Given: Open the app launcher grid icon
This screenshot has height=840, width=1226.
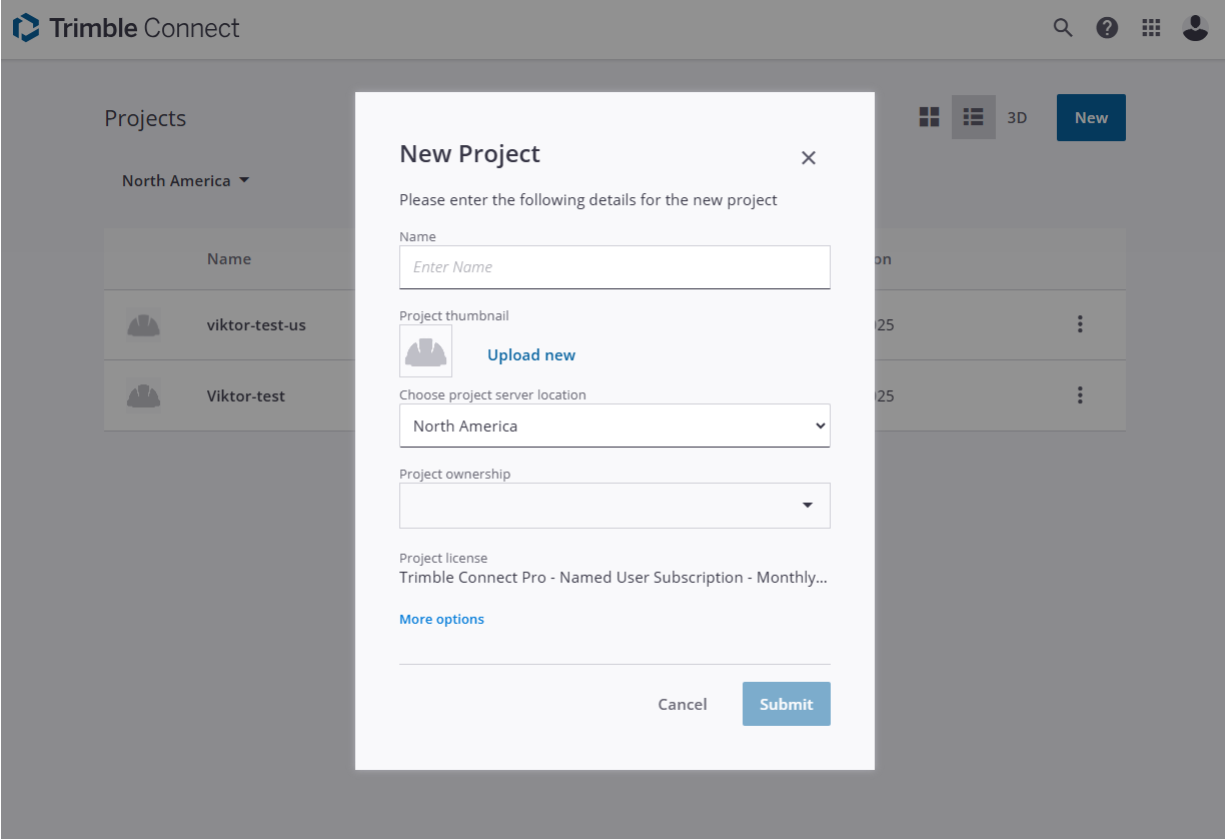Looking at the screenshot, I should [x=1151, y=27].
